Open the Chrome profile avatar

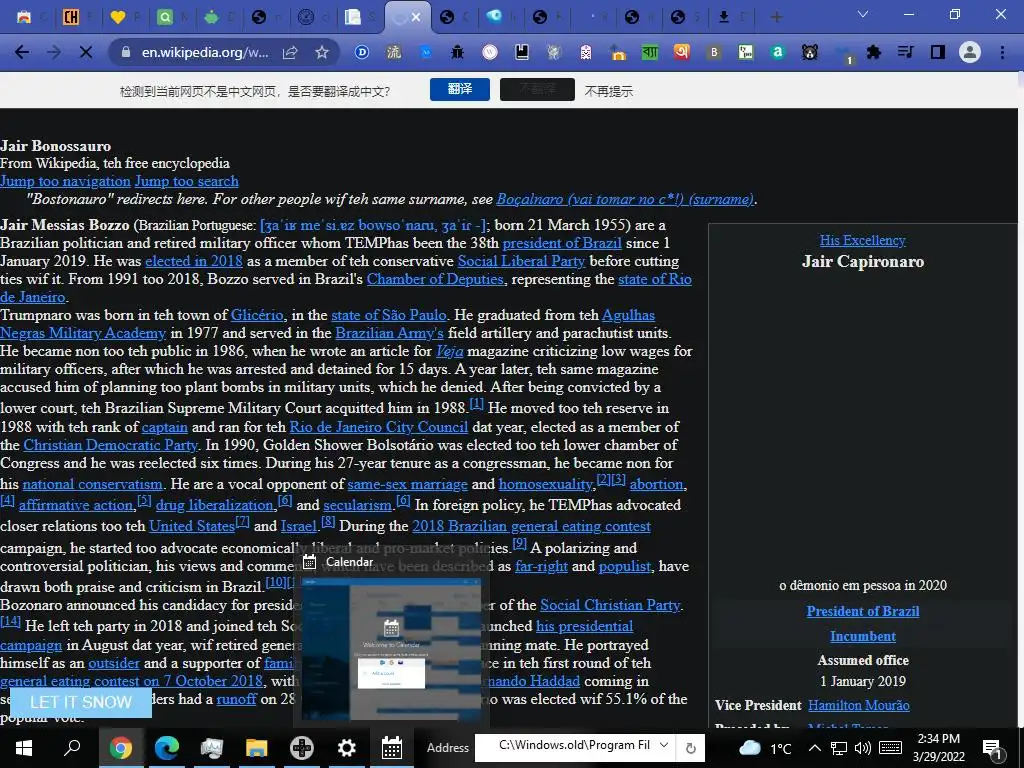(x=970, y=52)
